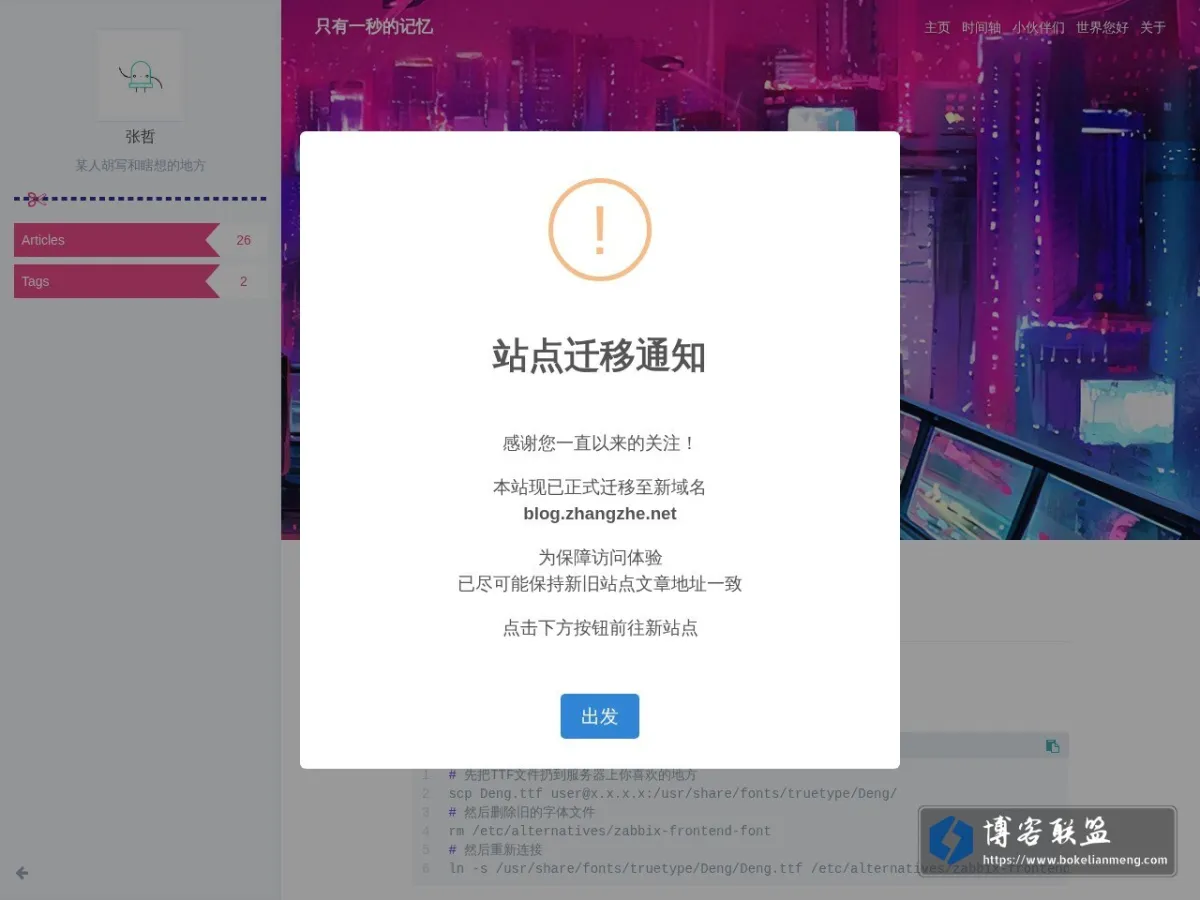Click the copy code icon on code block
Viewport: 1200px width, 900px height.
point(1052,746)
